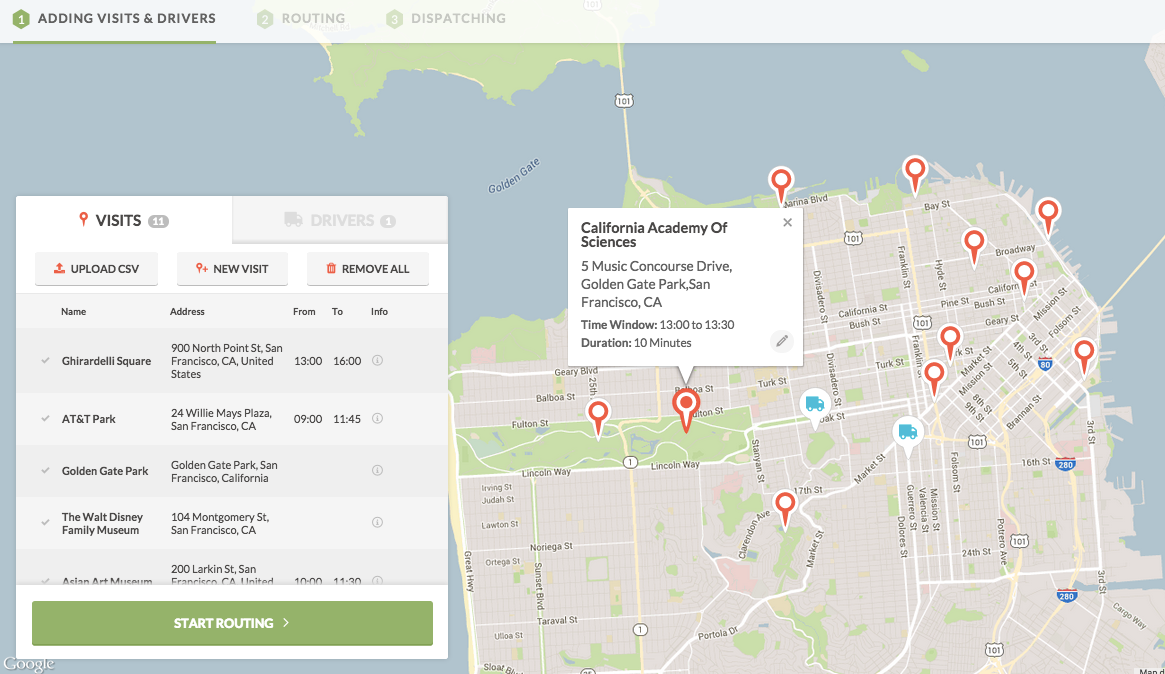Switch to the Drivers tab

340,220
